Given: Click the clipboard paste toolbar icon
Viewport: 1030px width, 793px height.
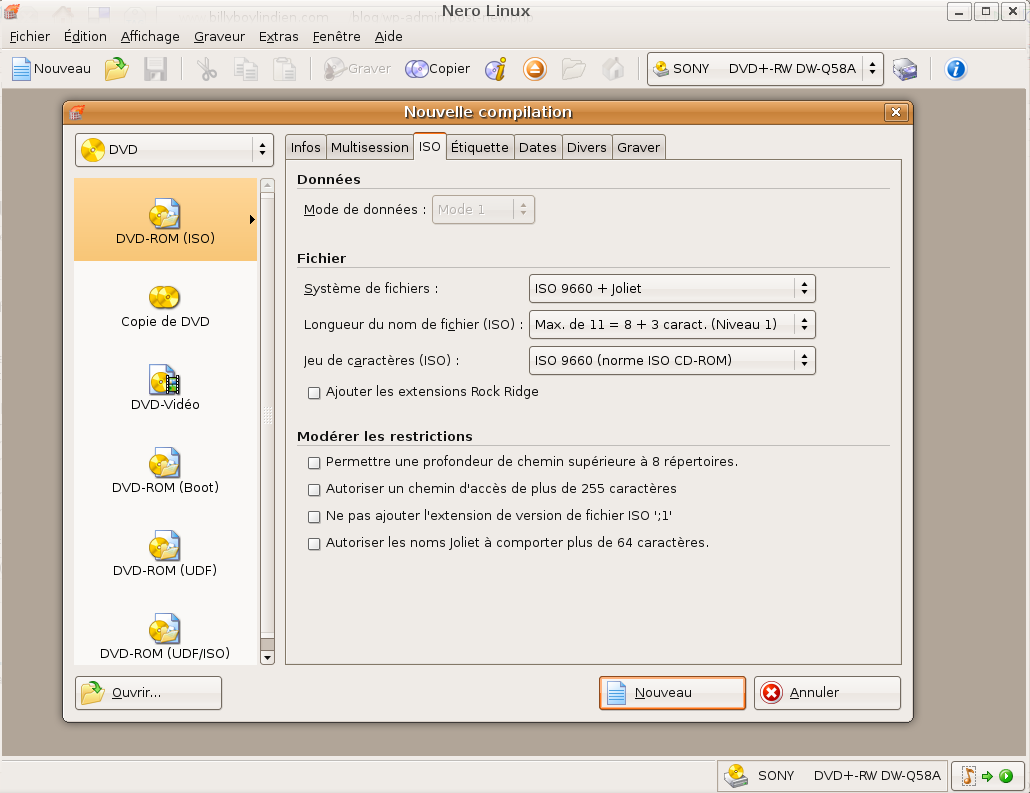Looking at the screenshot, I should [284, 69].
